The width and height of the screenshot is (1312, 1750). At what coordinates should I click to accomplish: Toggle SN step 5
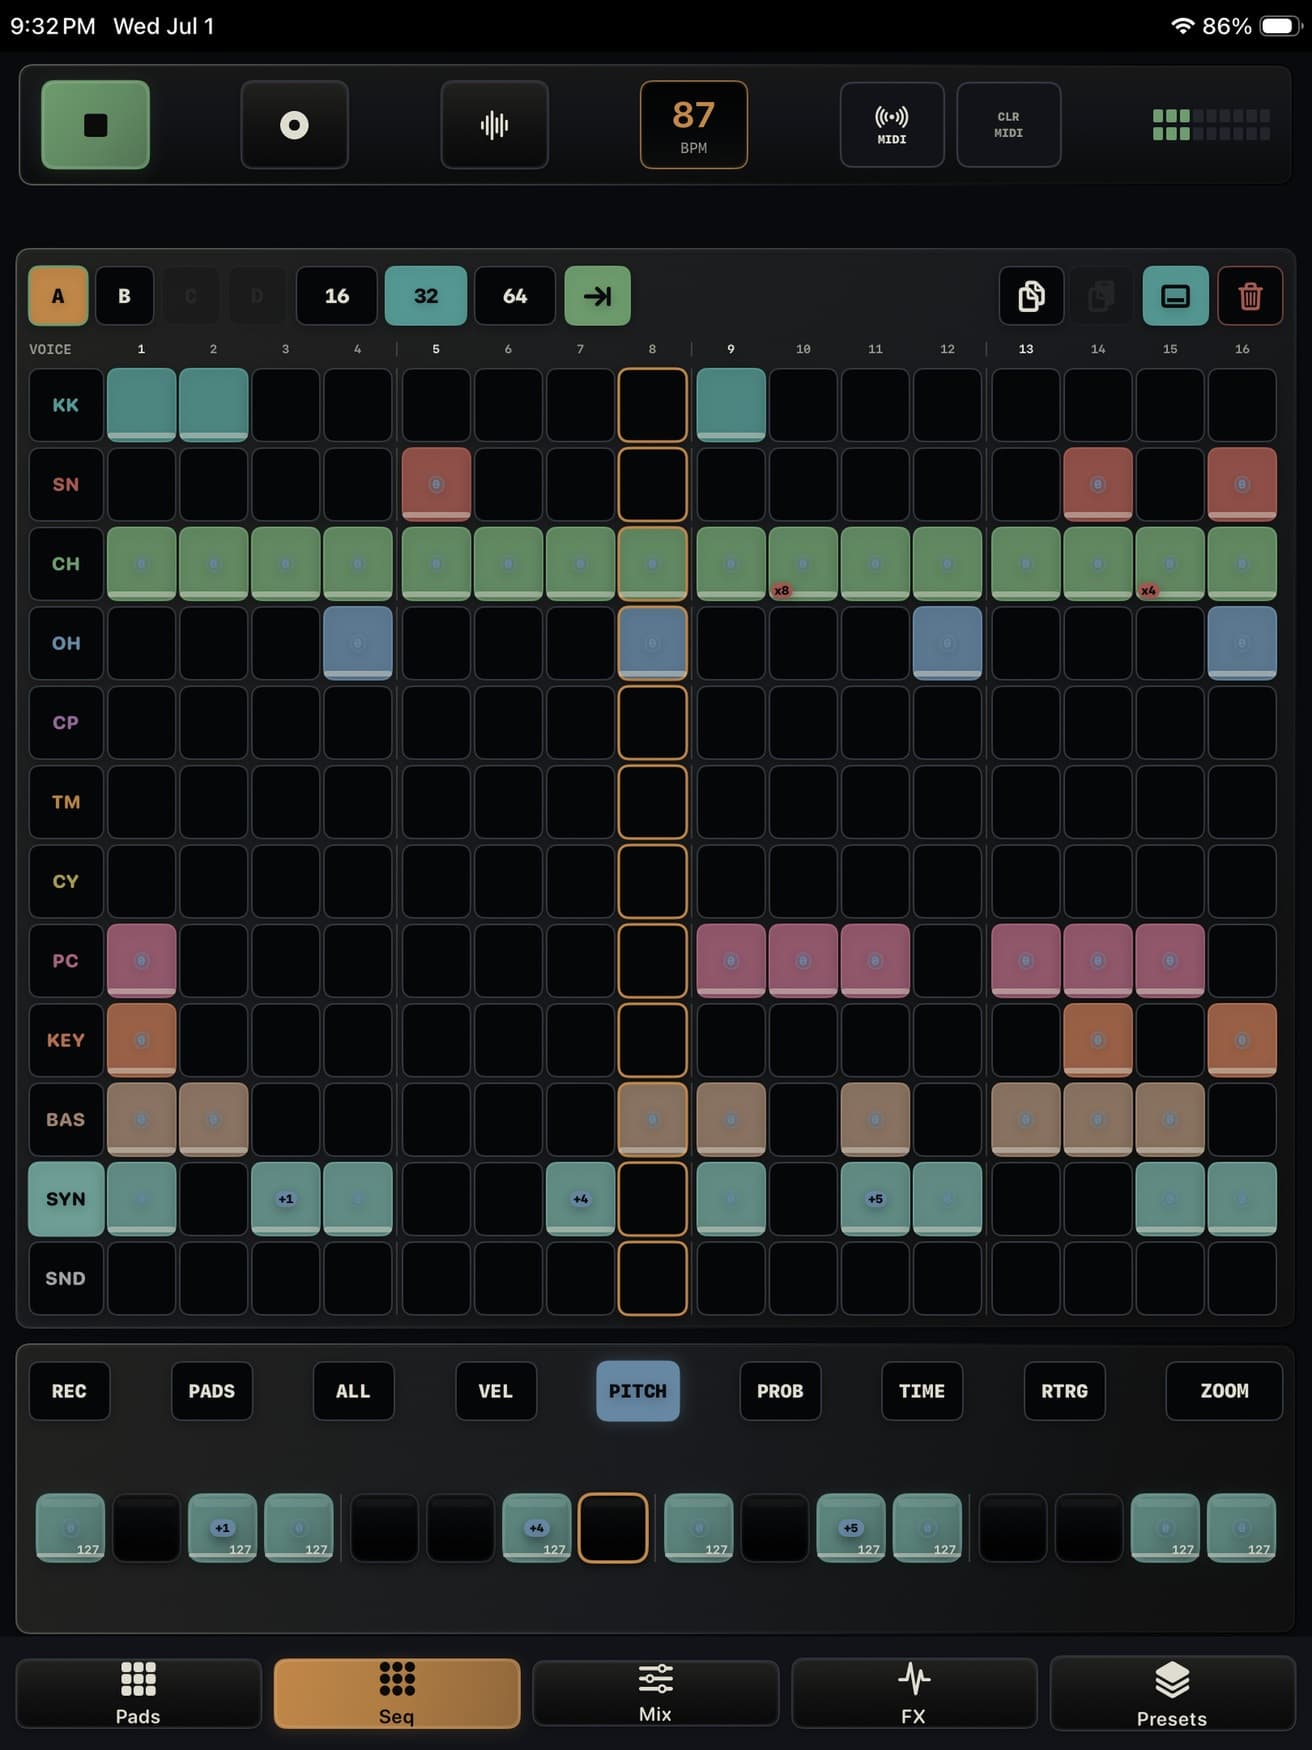[x=436, y=484]
